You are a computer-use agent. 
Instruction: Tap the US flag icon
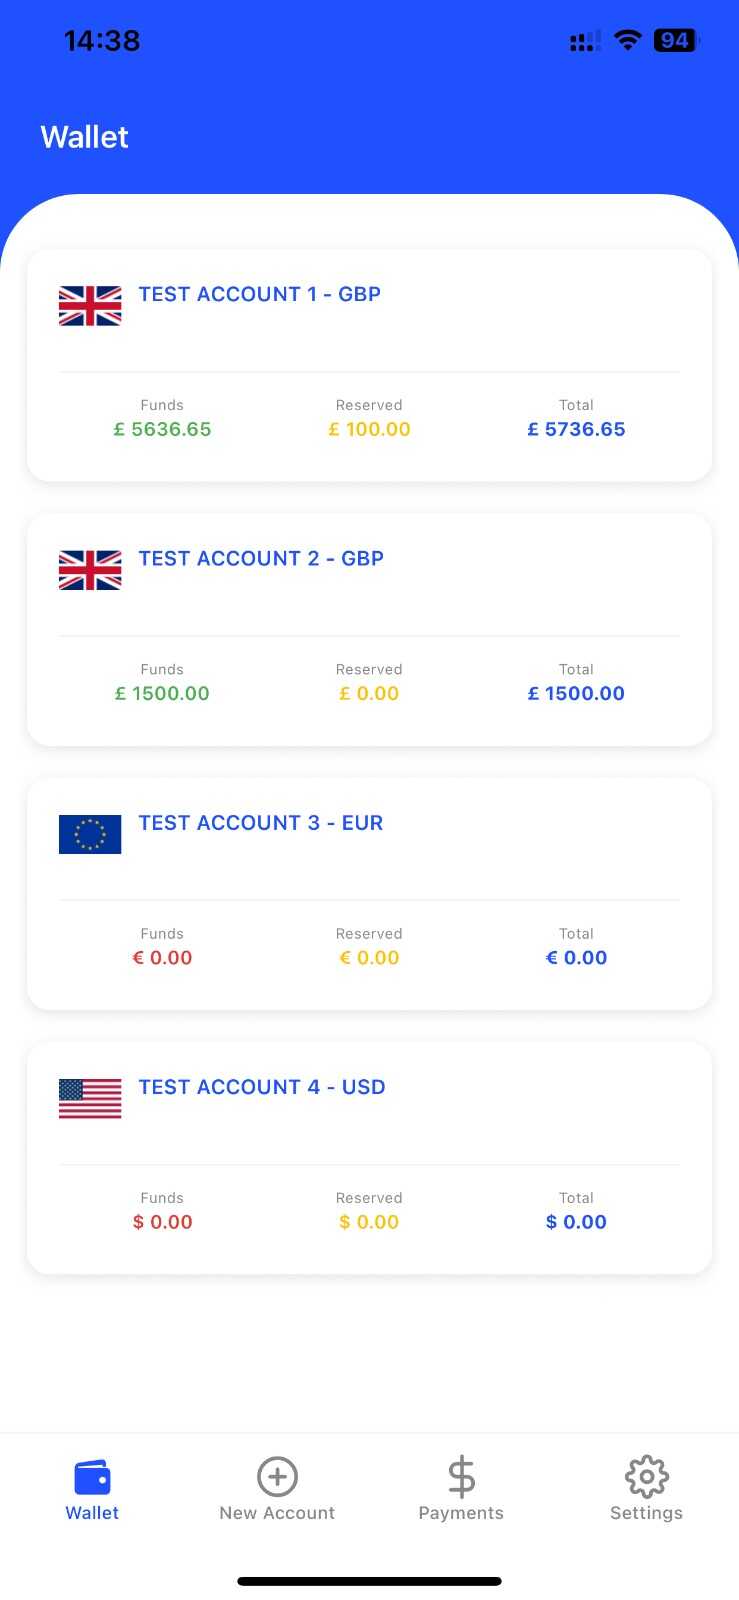[90, 1098]
